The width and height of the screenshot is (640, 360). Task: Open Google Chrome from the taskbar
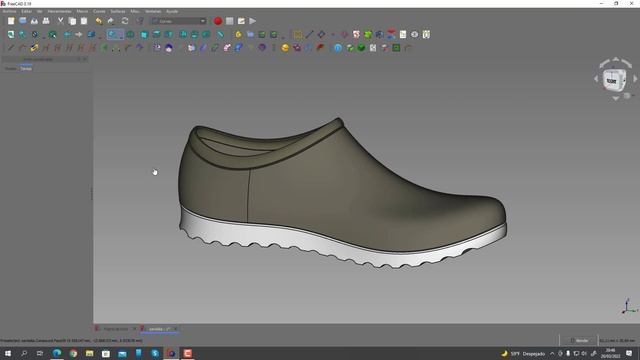(x=73, y=353)
